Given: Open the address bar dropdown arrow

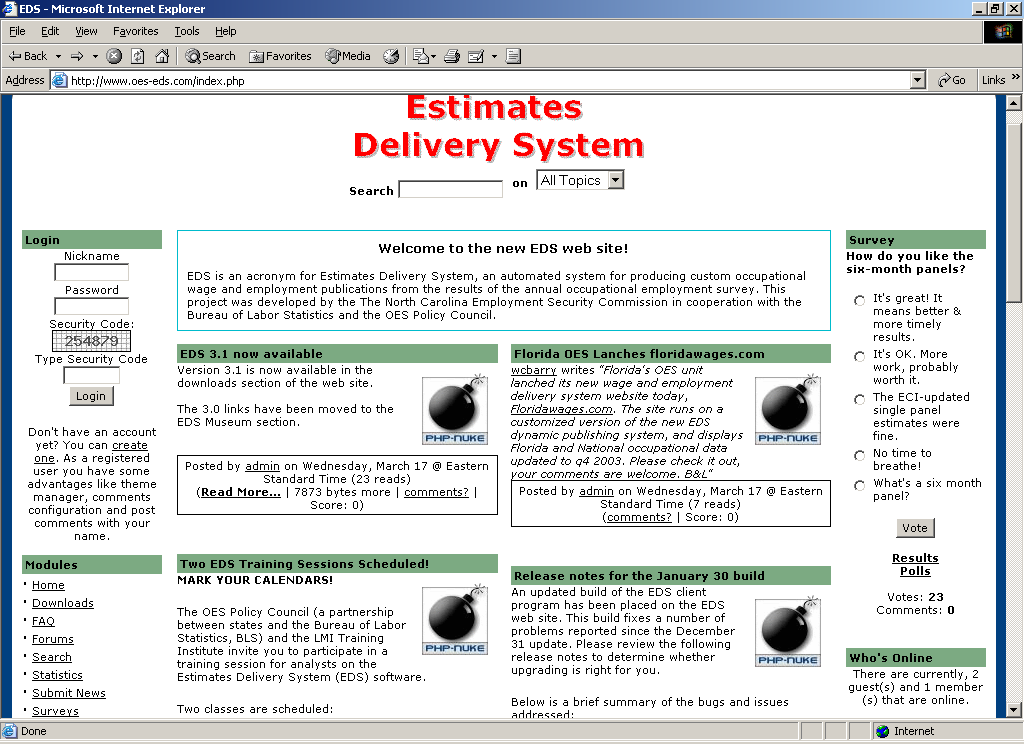Looking at the screenshot, I should tap(917, 80).
